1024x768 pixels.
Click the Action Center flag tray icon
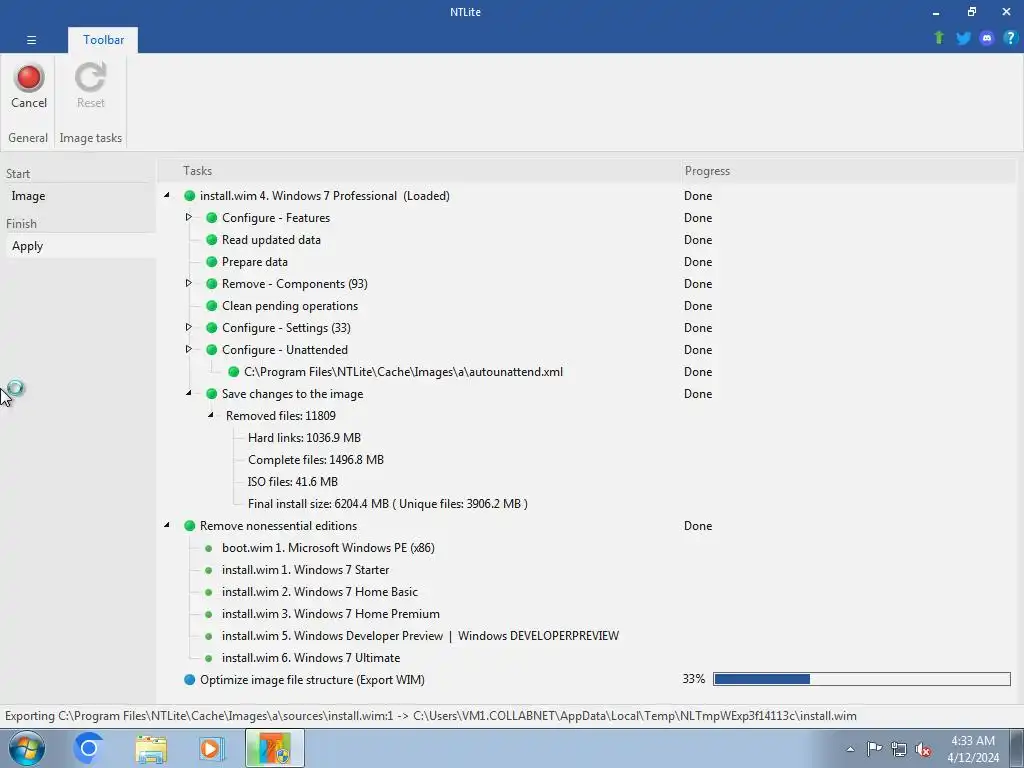(874, 749)
